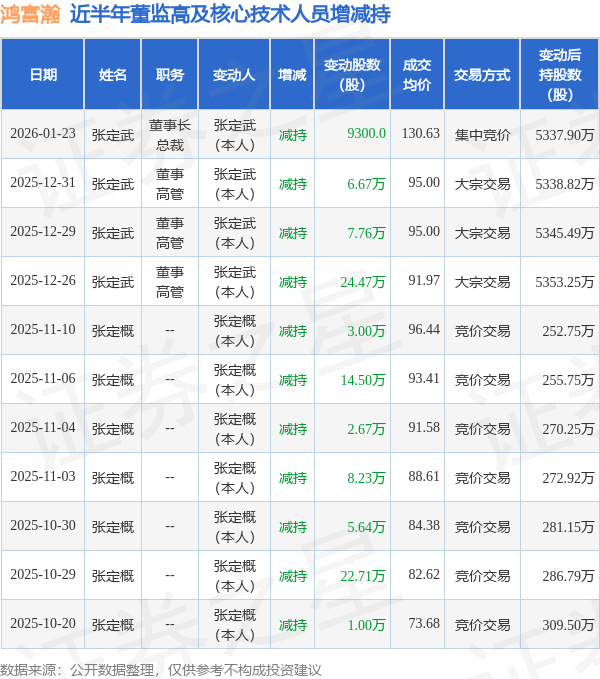
Task: Click holdings value 5353.25万
Action: [x=565, y=281]
